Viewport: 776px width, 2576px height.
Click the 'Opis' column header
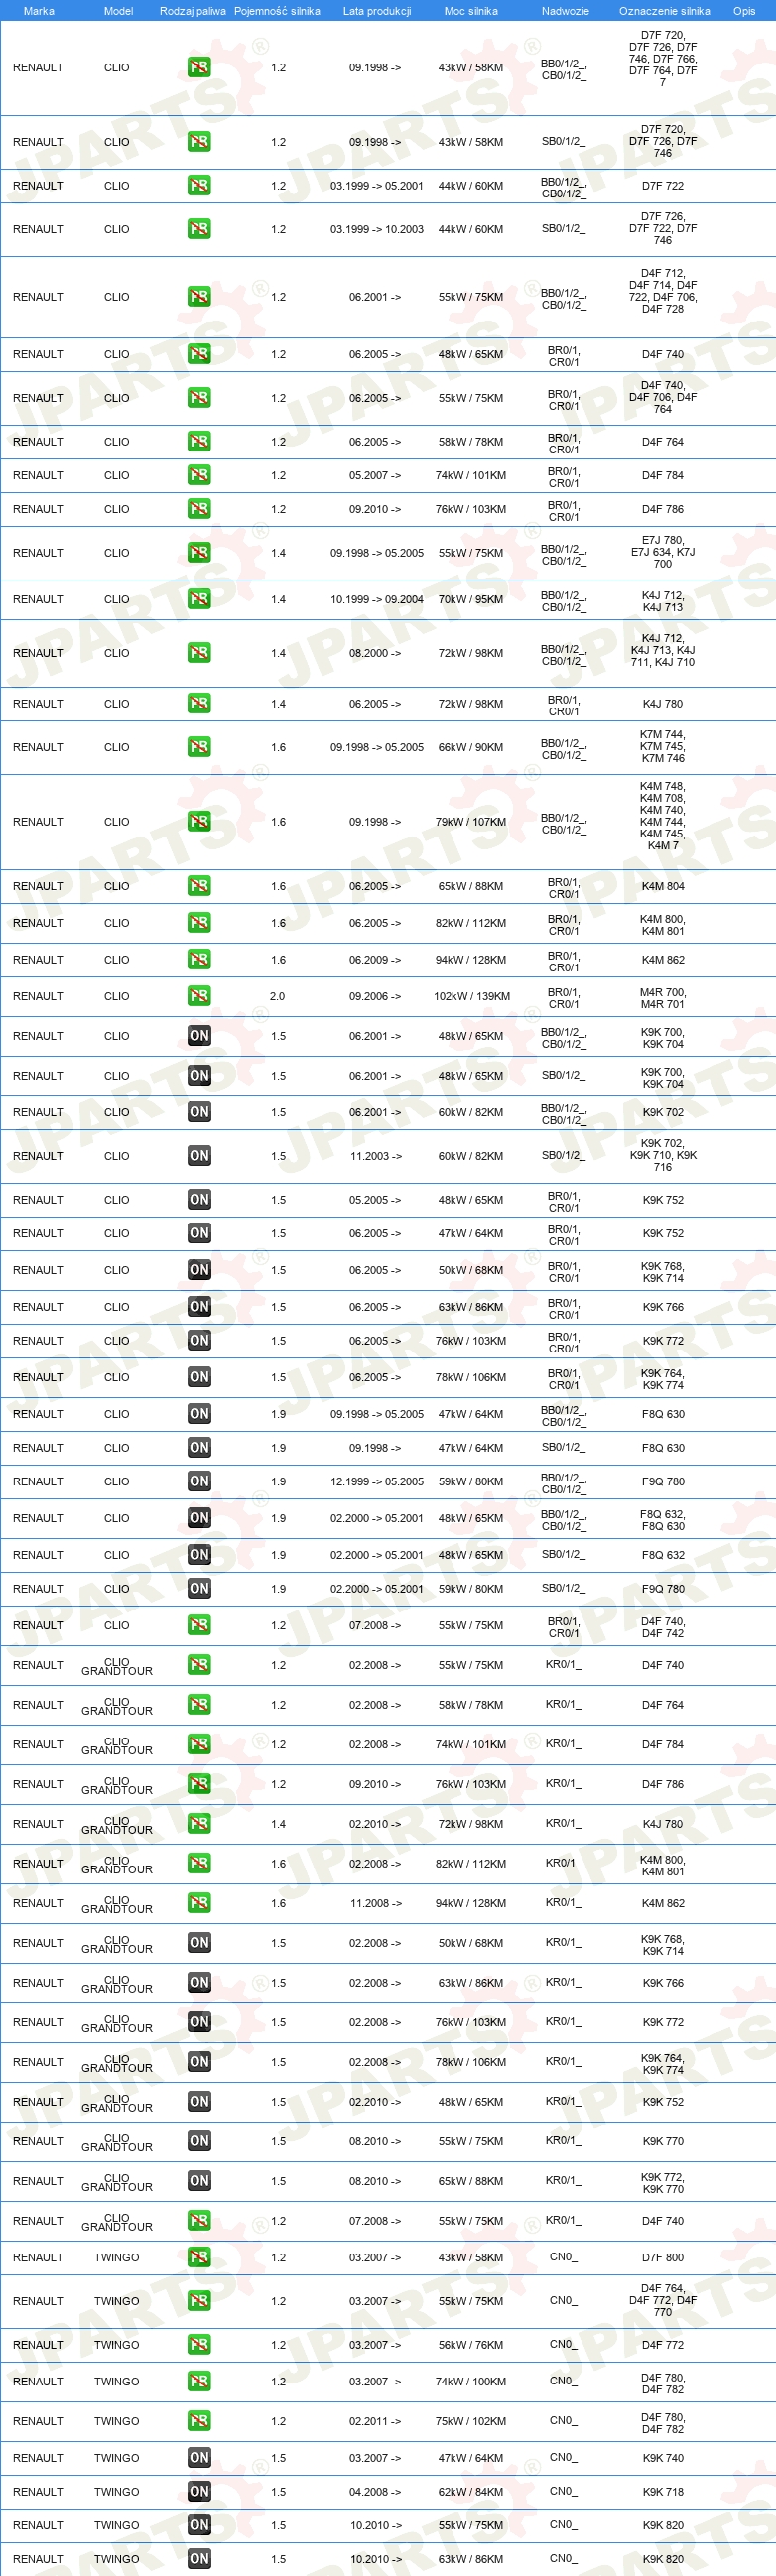point(744,11)
